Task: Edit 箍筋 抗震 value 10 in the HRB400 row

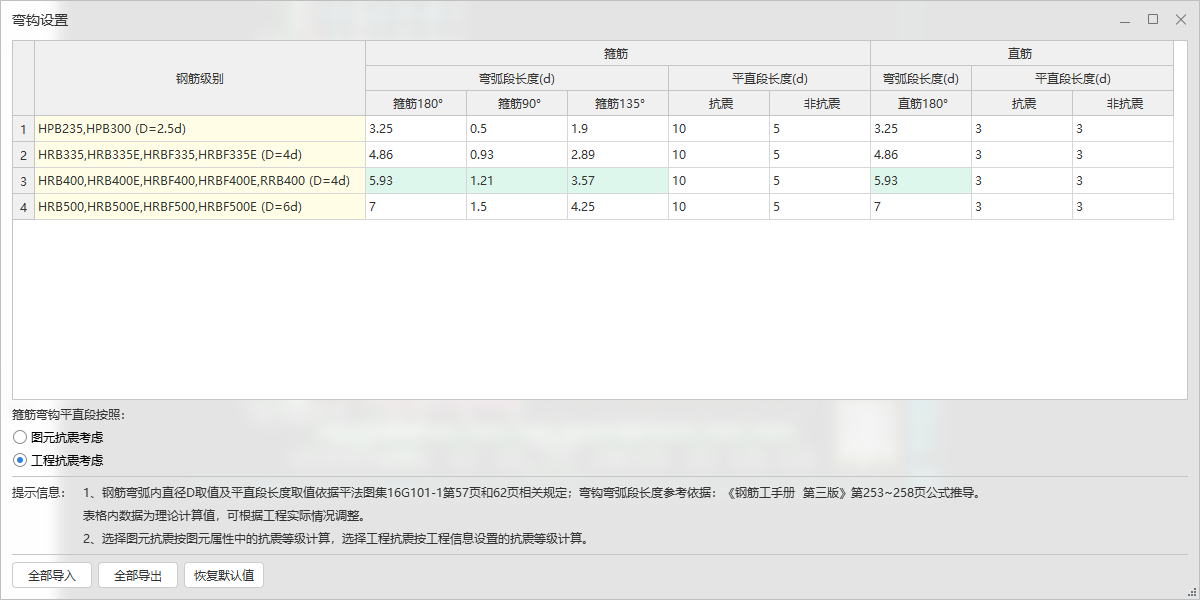Action: 719,181
